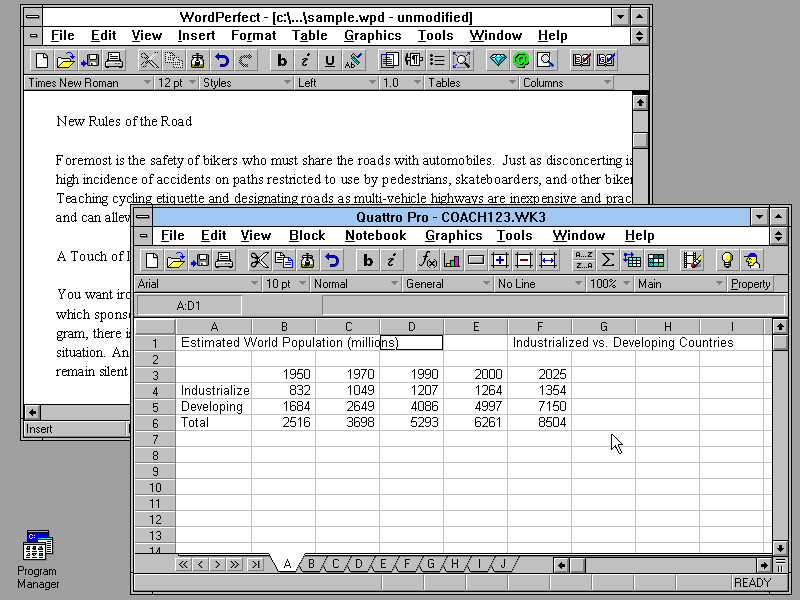
Task: Click the f(x) function icon in Quattro Pro
Action: coord(428,261)
